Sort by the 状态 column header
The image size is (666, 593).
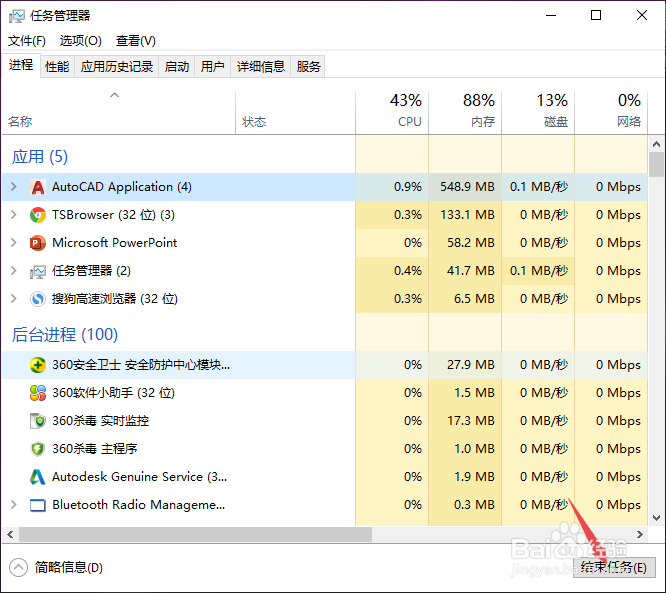coord(295,113)
